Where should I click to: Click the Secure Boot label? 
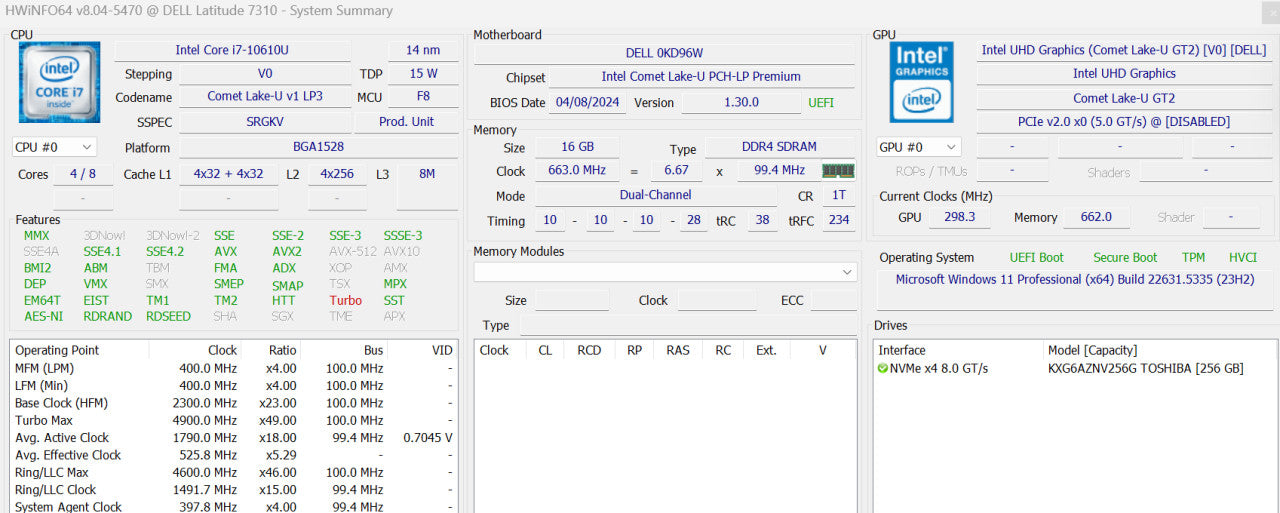1125,257
